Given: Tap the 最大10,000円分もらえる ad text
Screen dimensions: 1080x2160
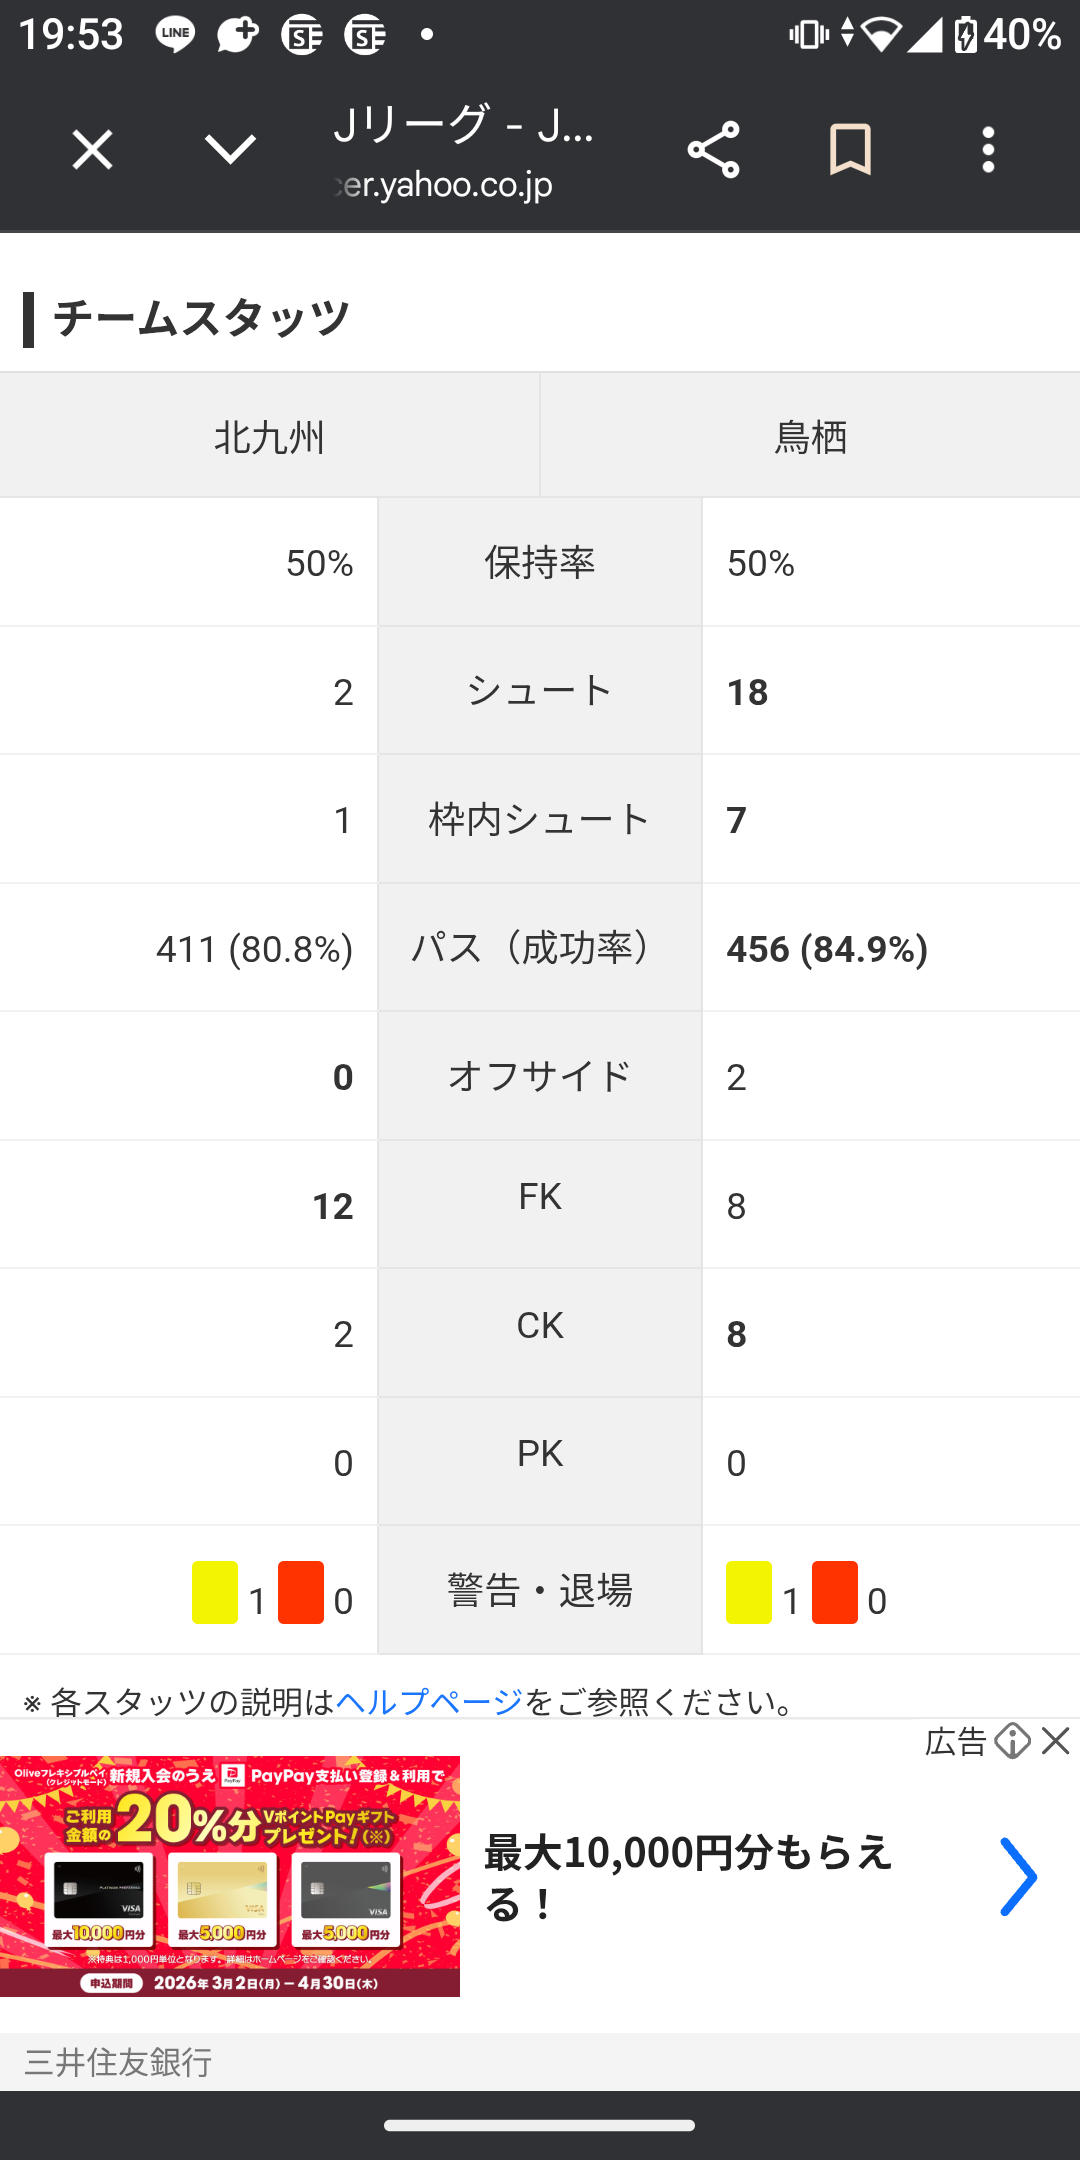Looking at the screenshot, I should pos(688,1877).
